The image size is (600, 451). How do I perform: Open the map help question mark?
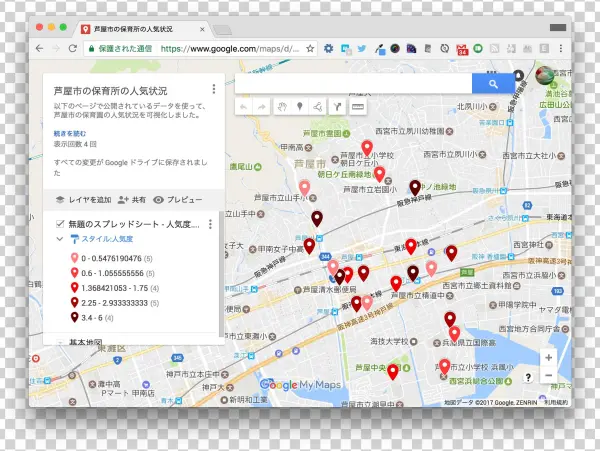(528, 378)
